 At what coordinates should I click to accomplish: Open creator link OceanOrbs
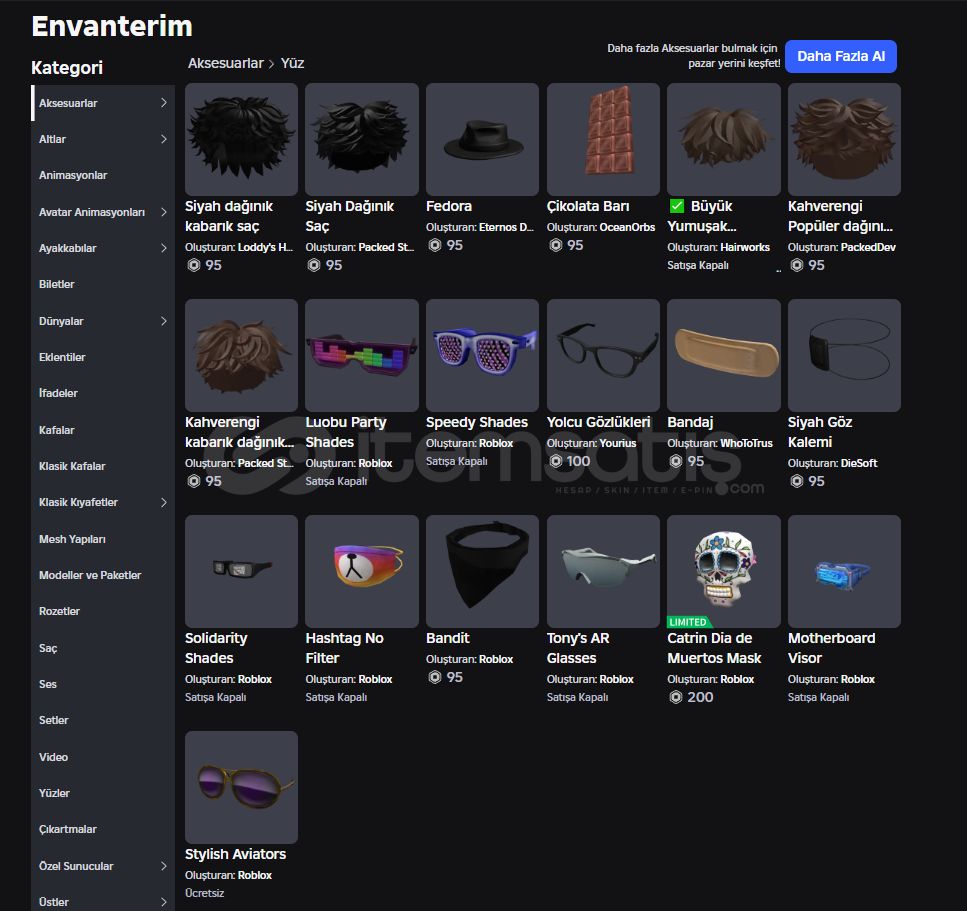coord(627,228)
